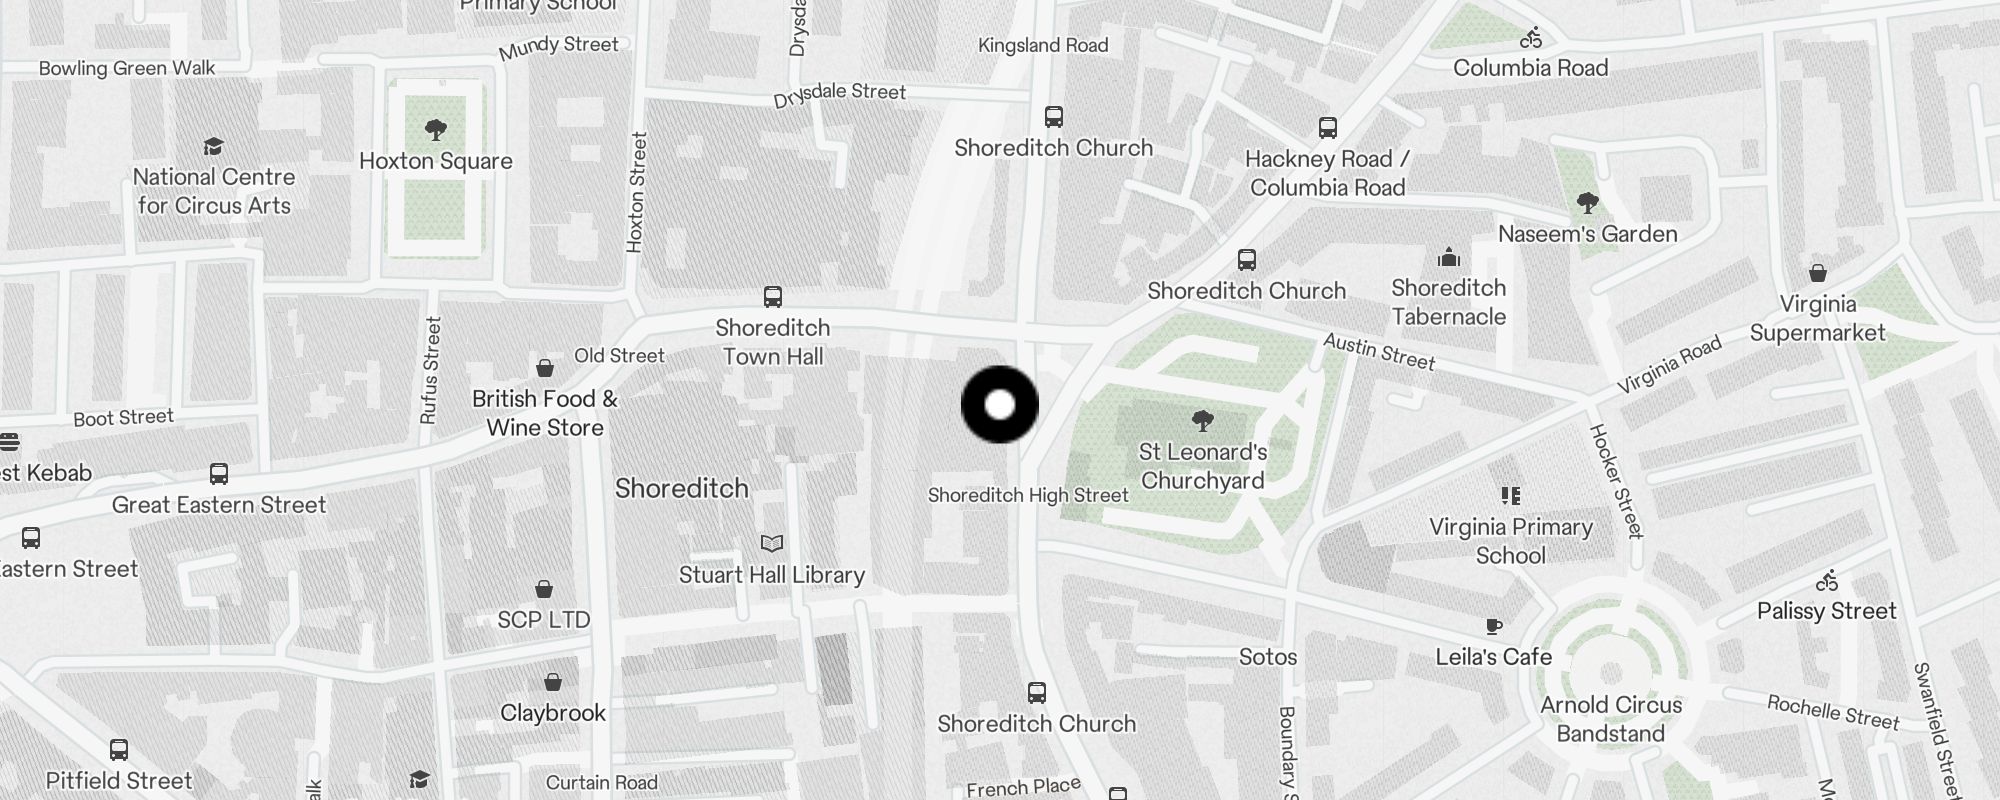Click the Pitfield Street bus stop icon

tap(119, 750)
